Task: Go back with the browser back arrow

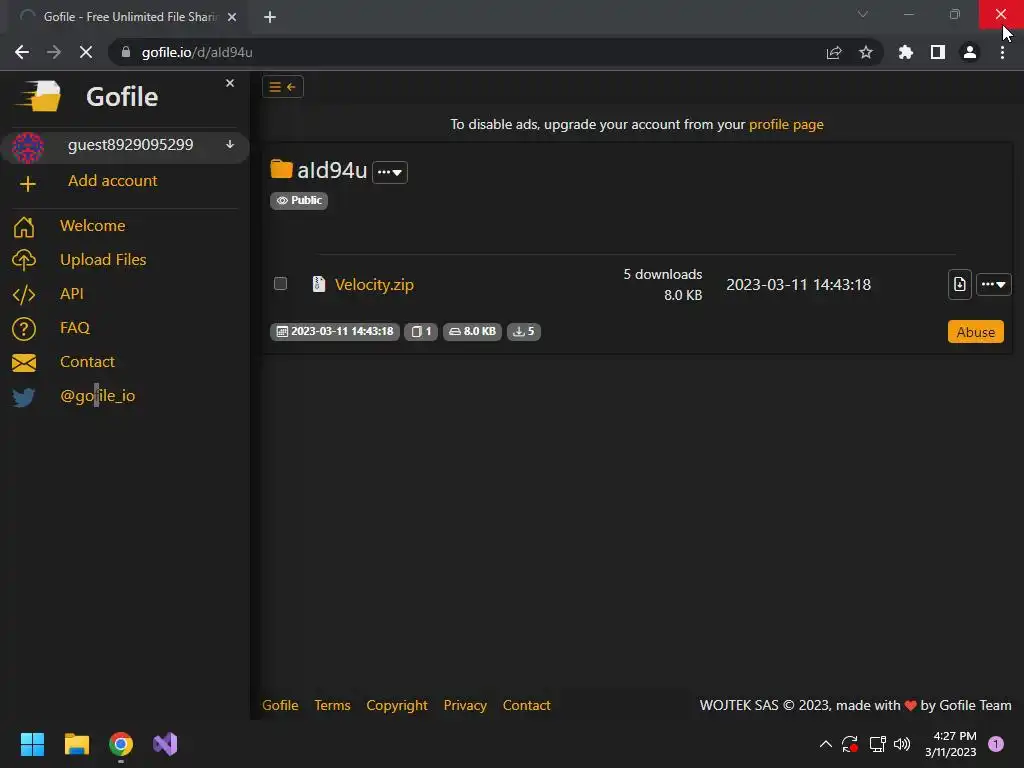Action: click(x=22, y=52)
